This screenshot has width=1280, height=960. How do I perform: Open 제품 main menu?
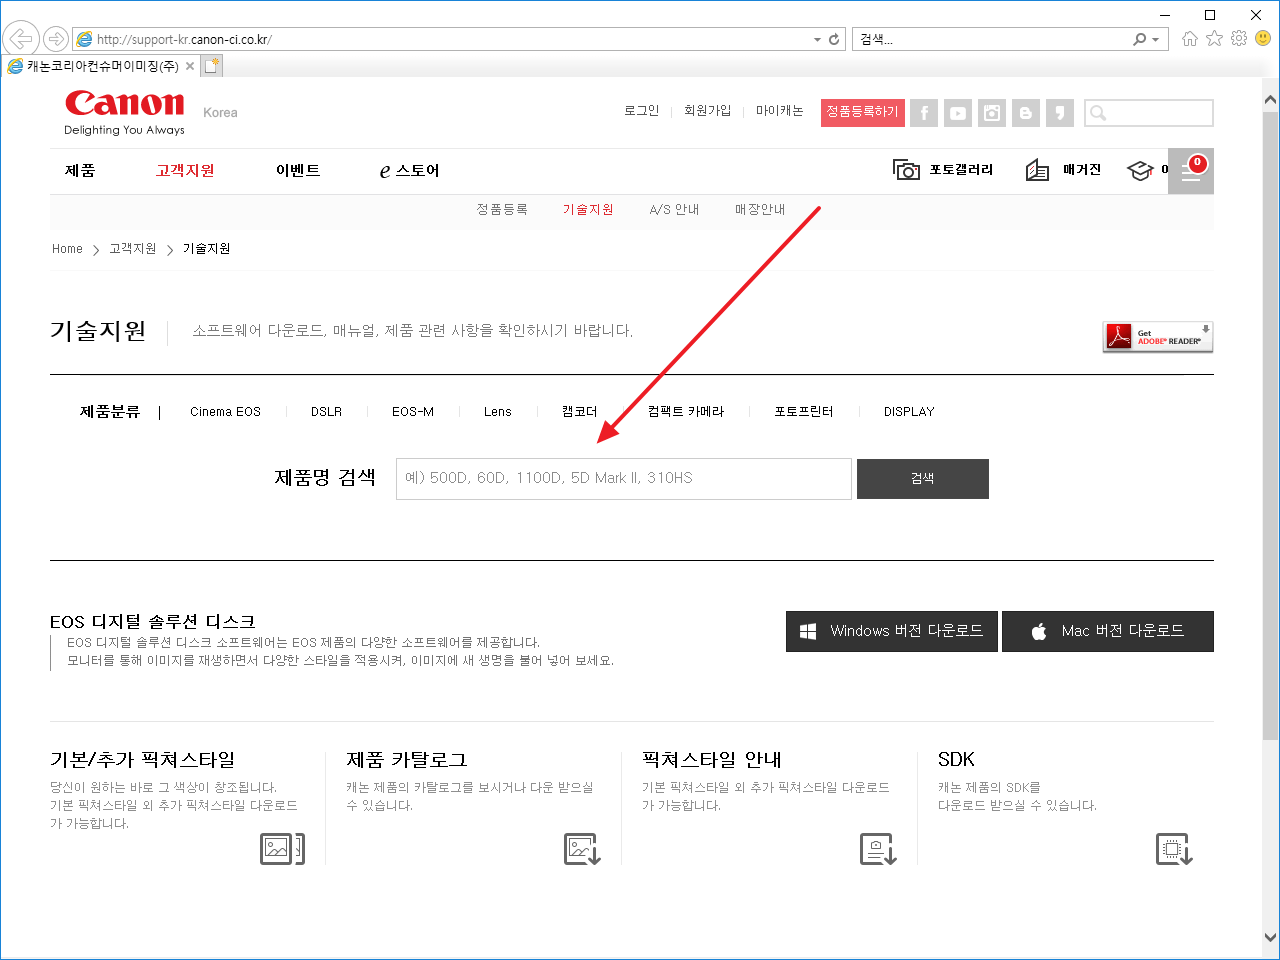coord(80,171)
